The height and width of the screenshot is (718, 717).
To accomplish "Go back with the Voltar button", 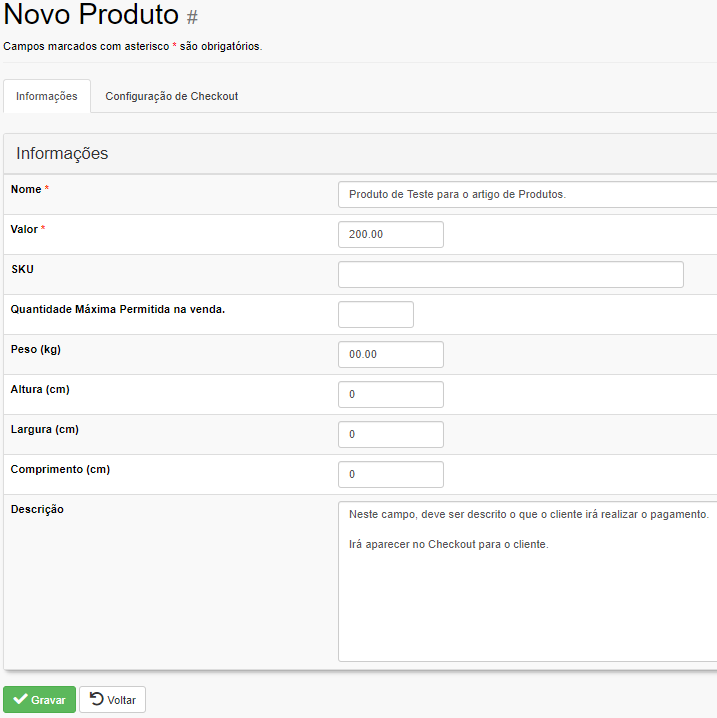I will point(112,699).
